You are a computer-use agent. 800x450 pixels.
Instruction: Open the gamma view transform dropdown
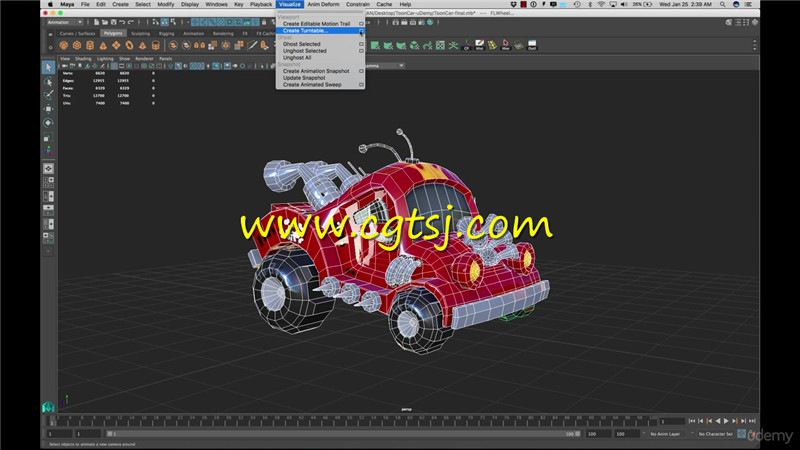pyautogui.click(x=385, y=66)
